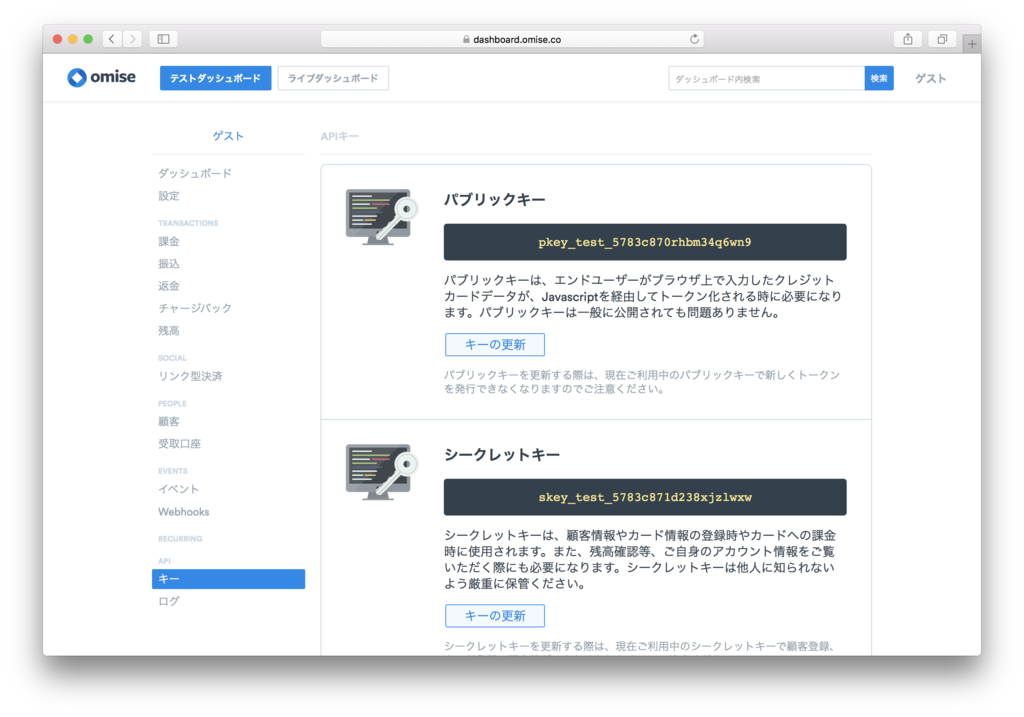Open Webhooks in sidebar
Screen dimensions: 1024x717
pyautogui.click(x=184, y=512)
